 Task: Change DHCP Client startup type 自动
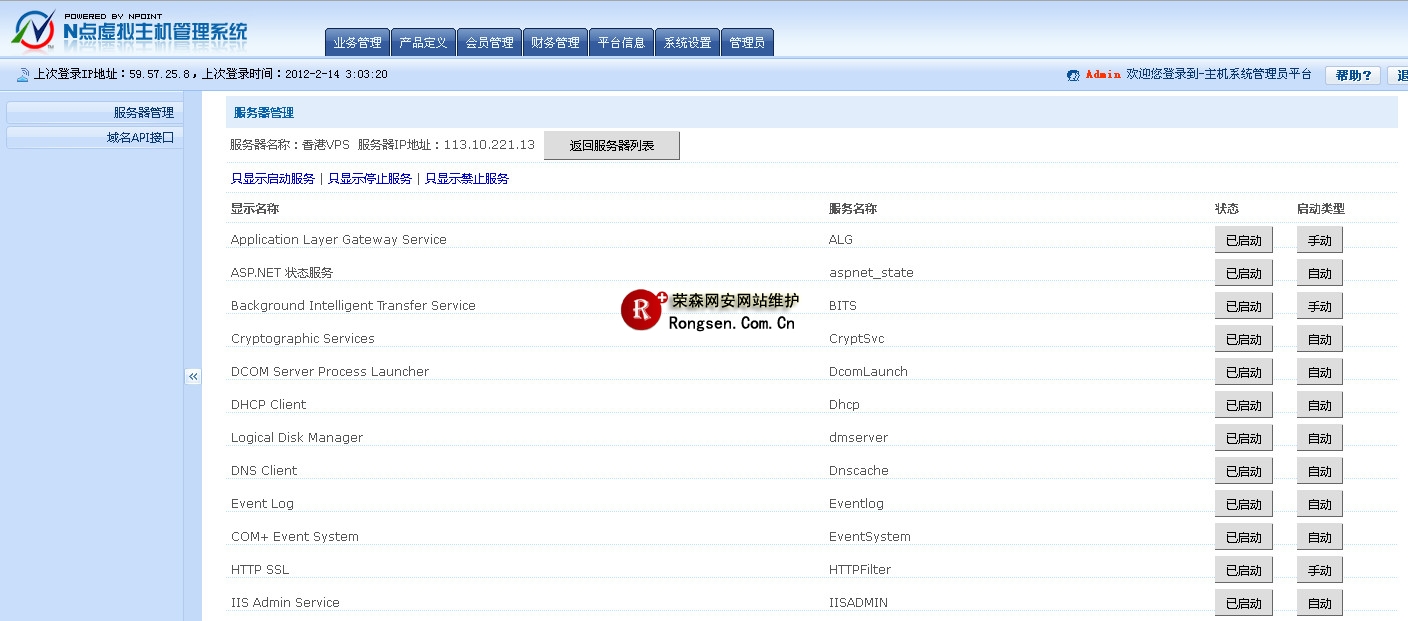[1319, 405]
